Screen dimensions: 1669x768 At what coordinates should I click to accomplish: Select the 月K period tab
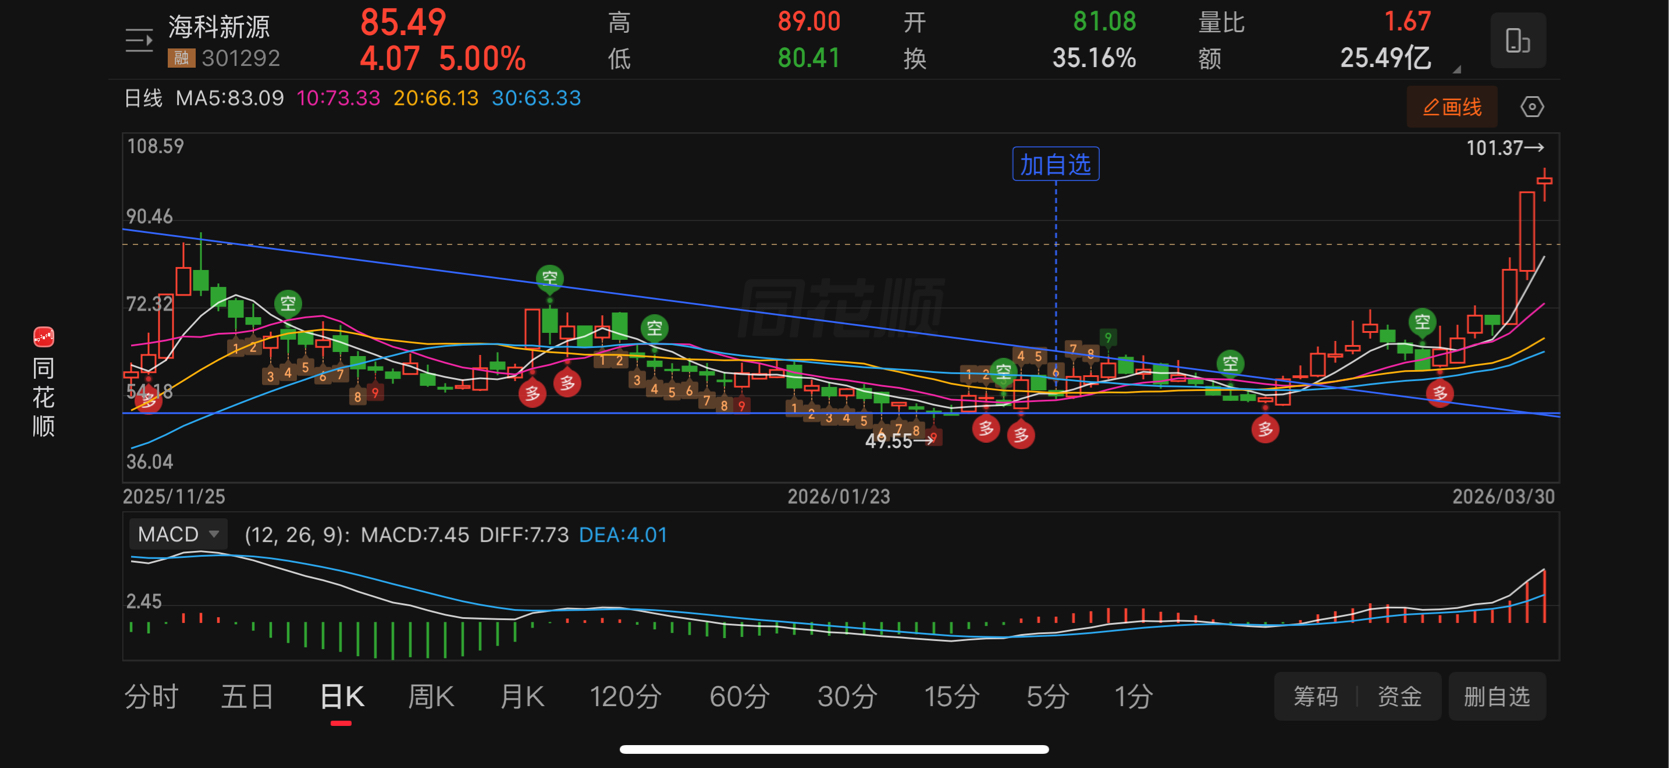pos(522,696)
